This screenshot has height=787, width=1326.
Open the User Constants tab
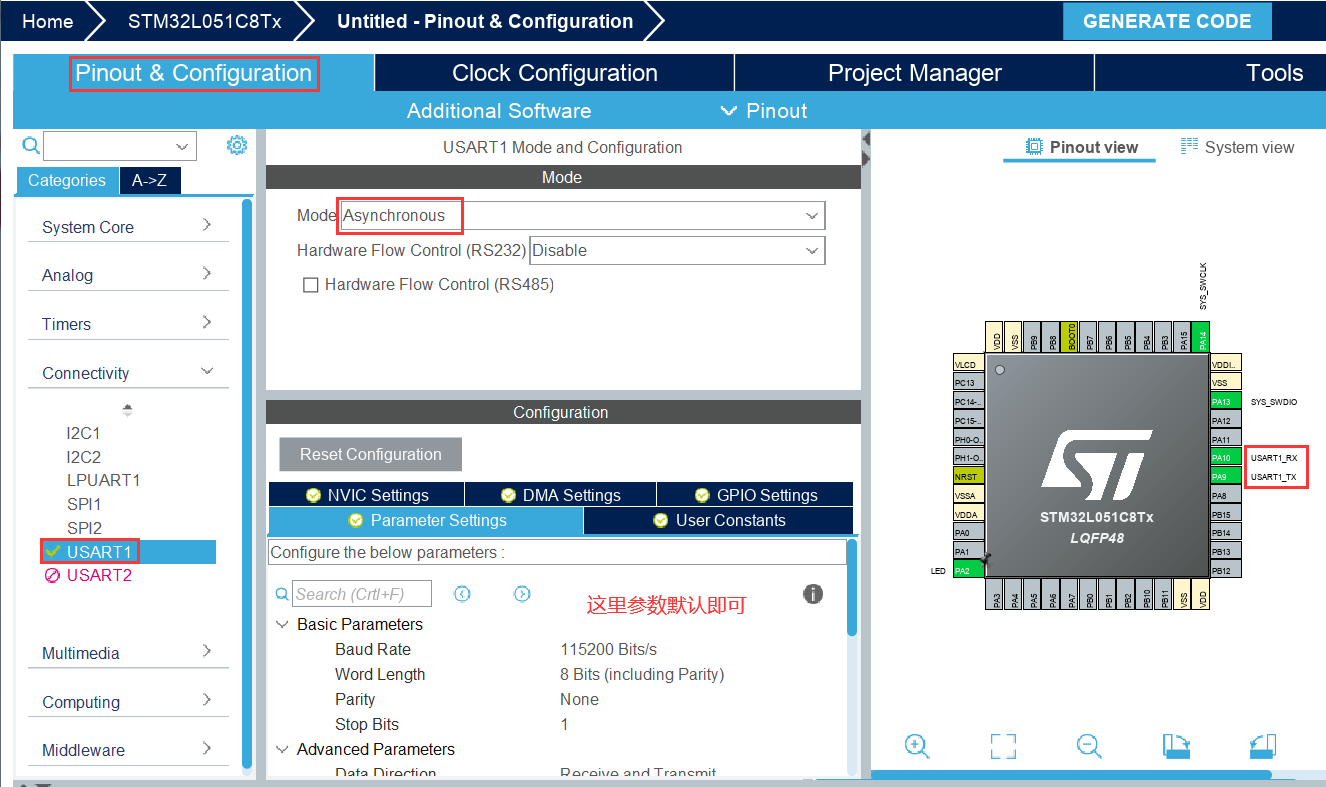pos(719,520)
